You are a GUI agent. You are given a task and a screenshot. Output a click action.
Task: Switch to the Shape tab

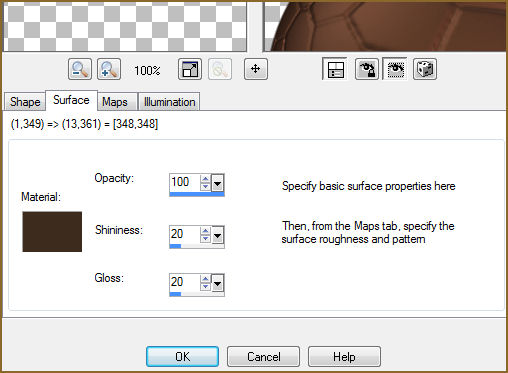[25, 102]
